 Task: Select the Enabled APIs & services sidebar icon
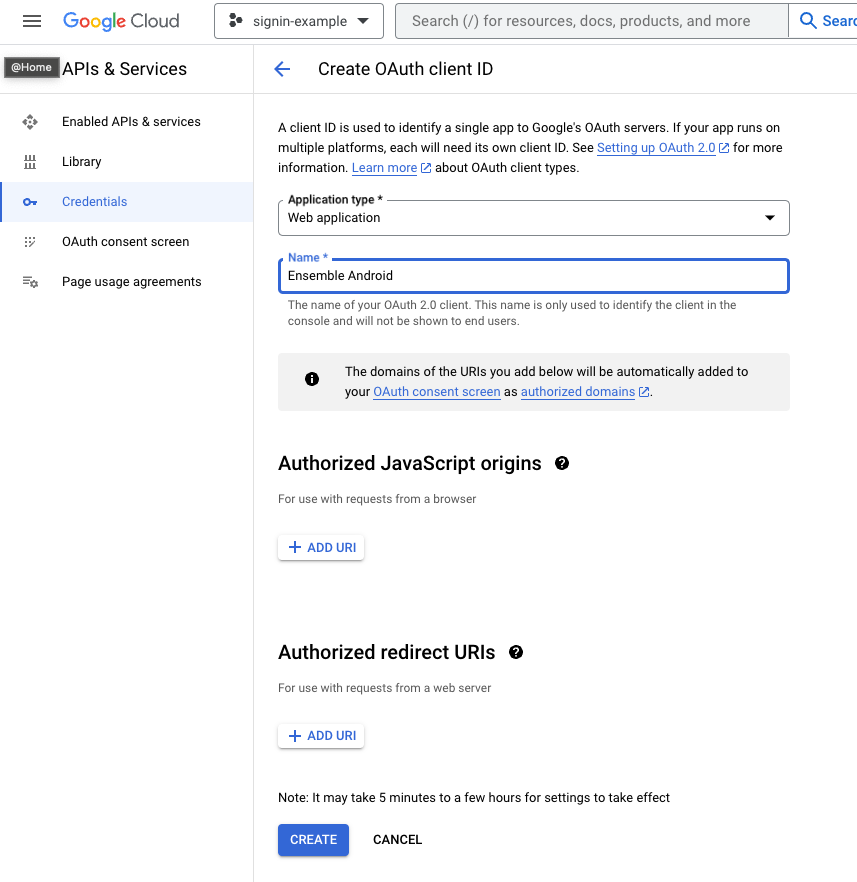31,121
